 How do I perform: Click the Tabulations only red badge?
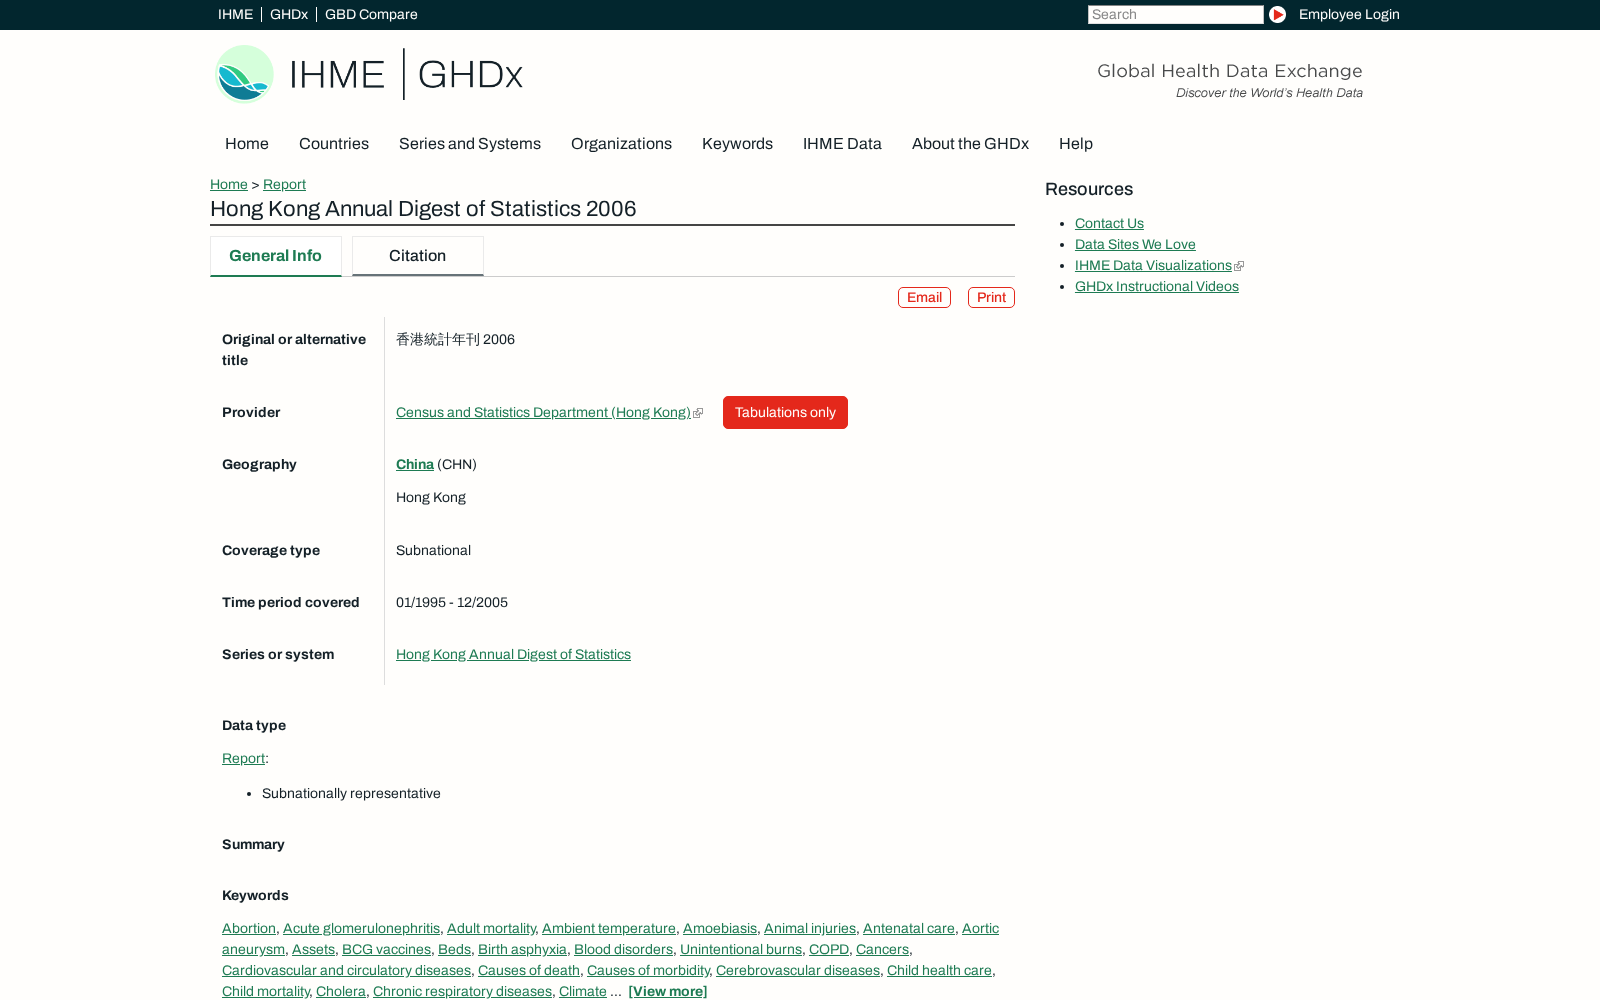[785, 412]
